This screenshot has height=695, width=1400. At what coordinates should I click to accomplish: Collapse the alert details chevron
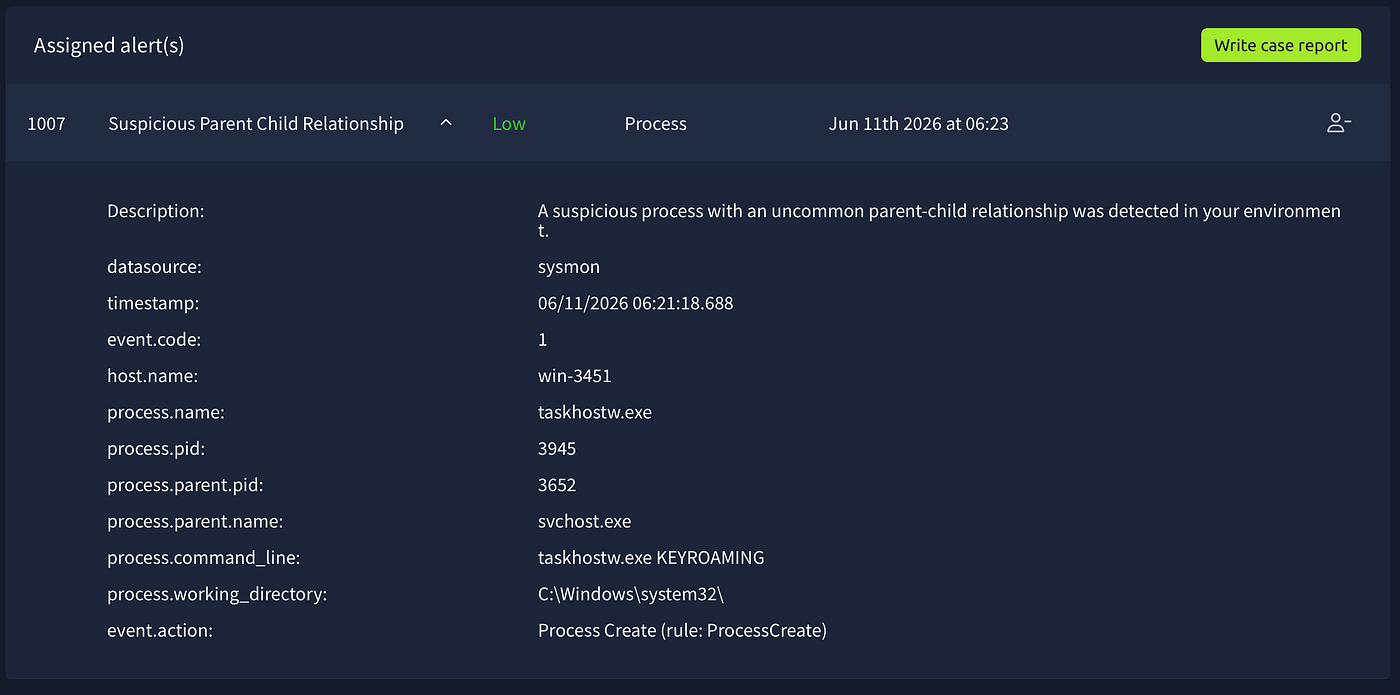446,123
